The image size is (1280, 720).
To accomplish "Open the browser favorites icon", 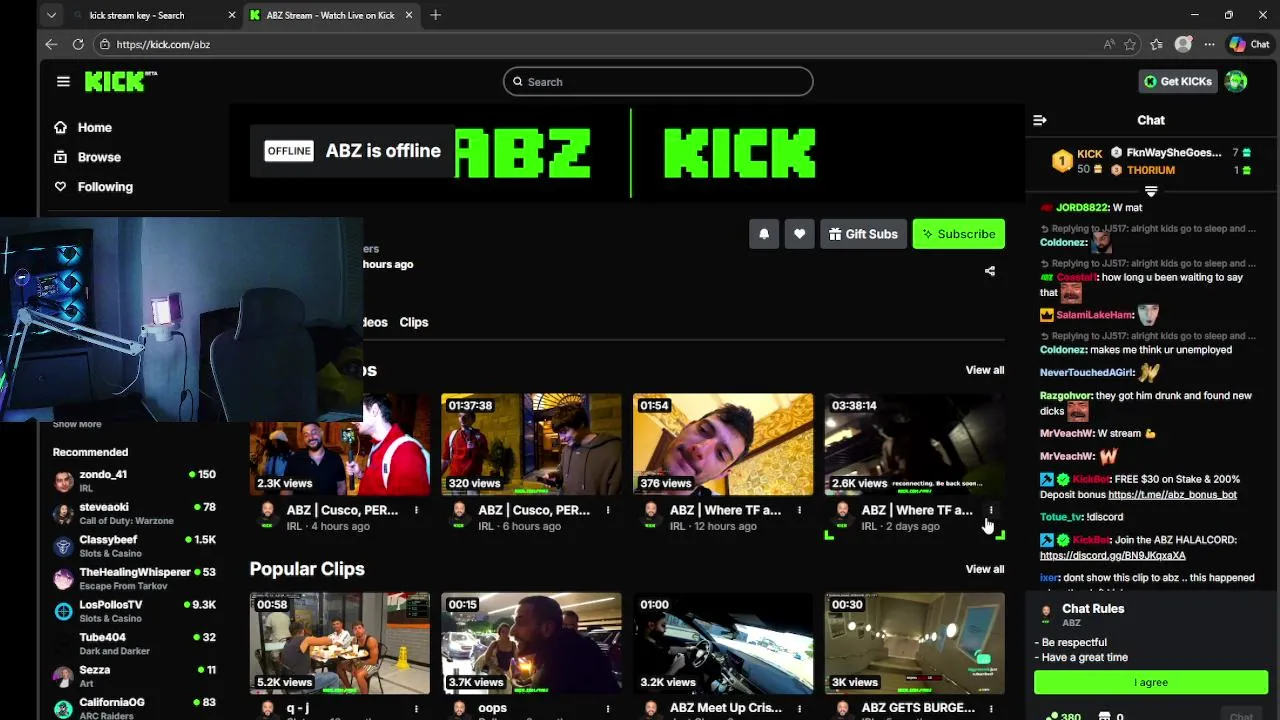I will [x=1157, y=44].
